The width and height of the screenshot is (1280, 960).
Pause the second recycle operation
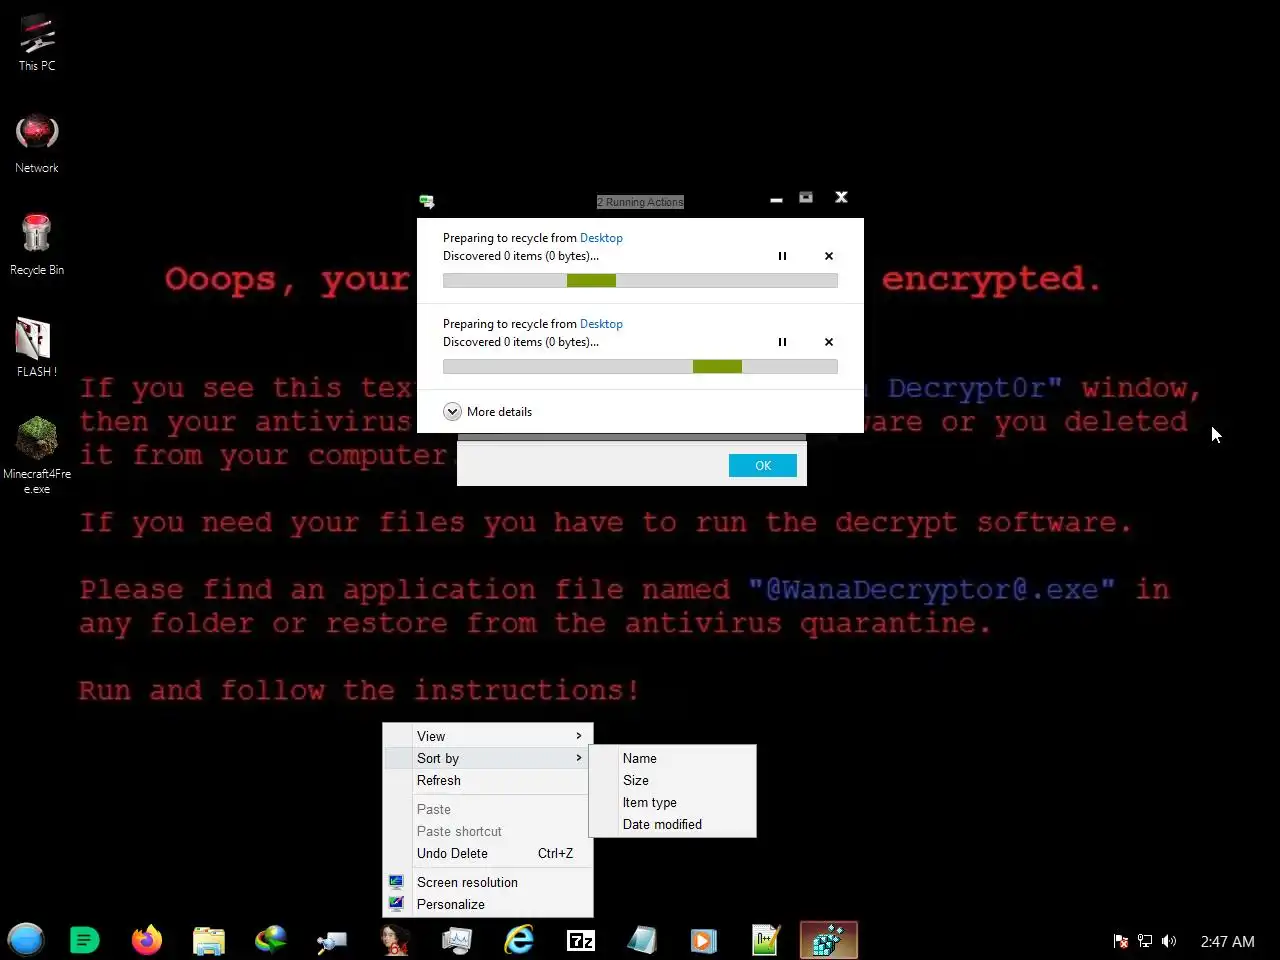point(782,342)
